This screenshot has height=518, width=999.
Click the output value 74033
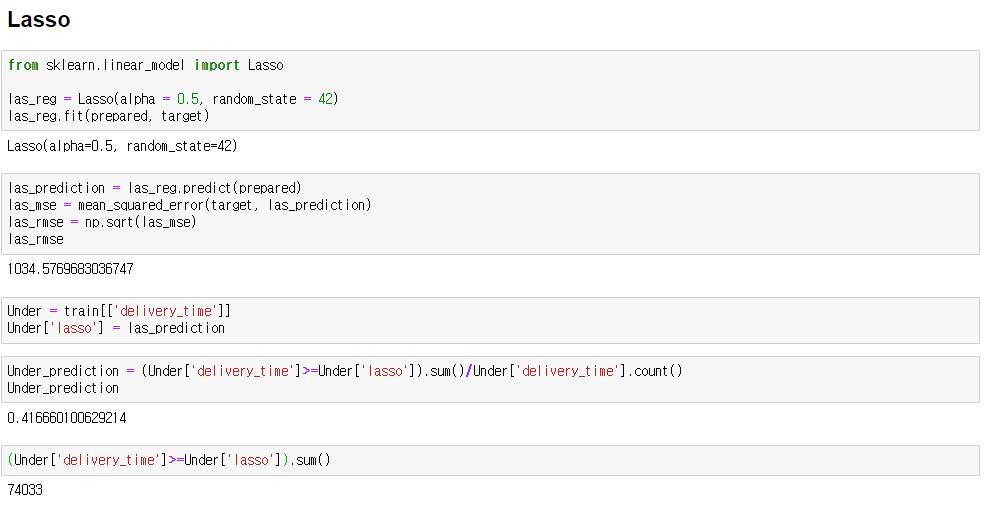pos(25,490)
